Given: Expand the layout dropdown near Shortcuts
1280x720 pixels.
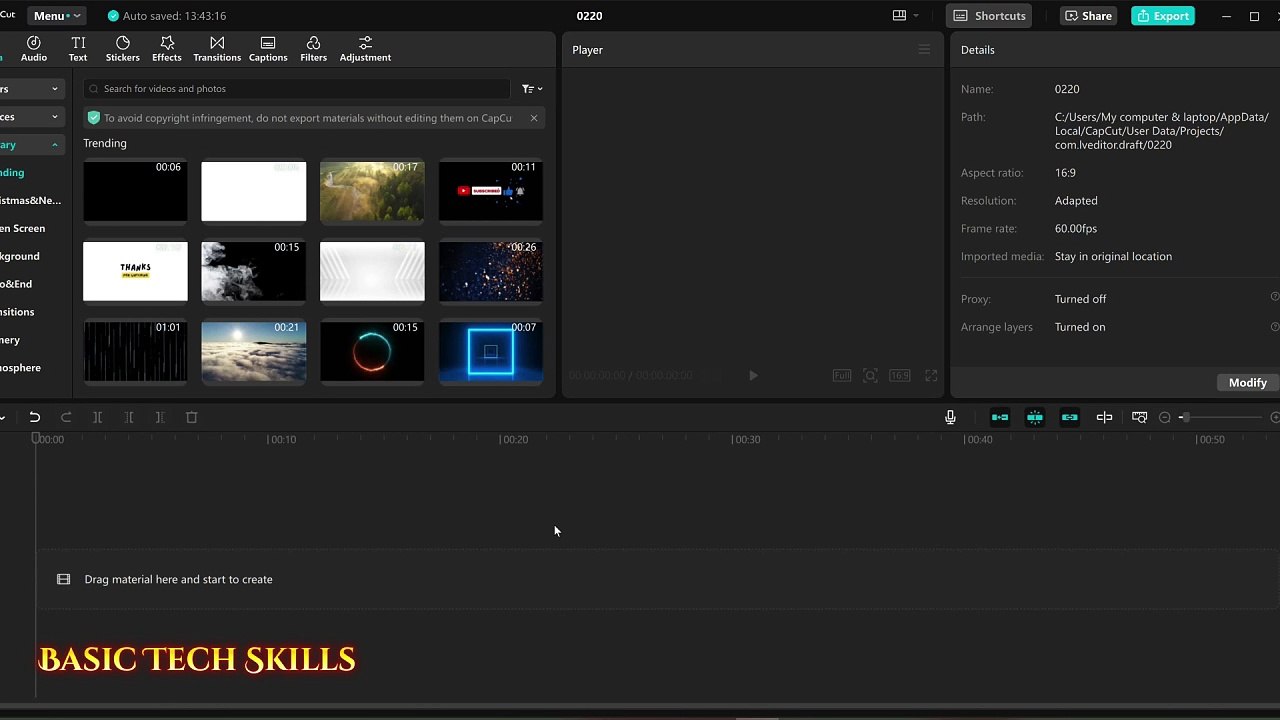Looking at the screenshot, I should click(x=905, y=16).
